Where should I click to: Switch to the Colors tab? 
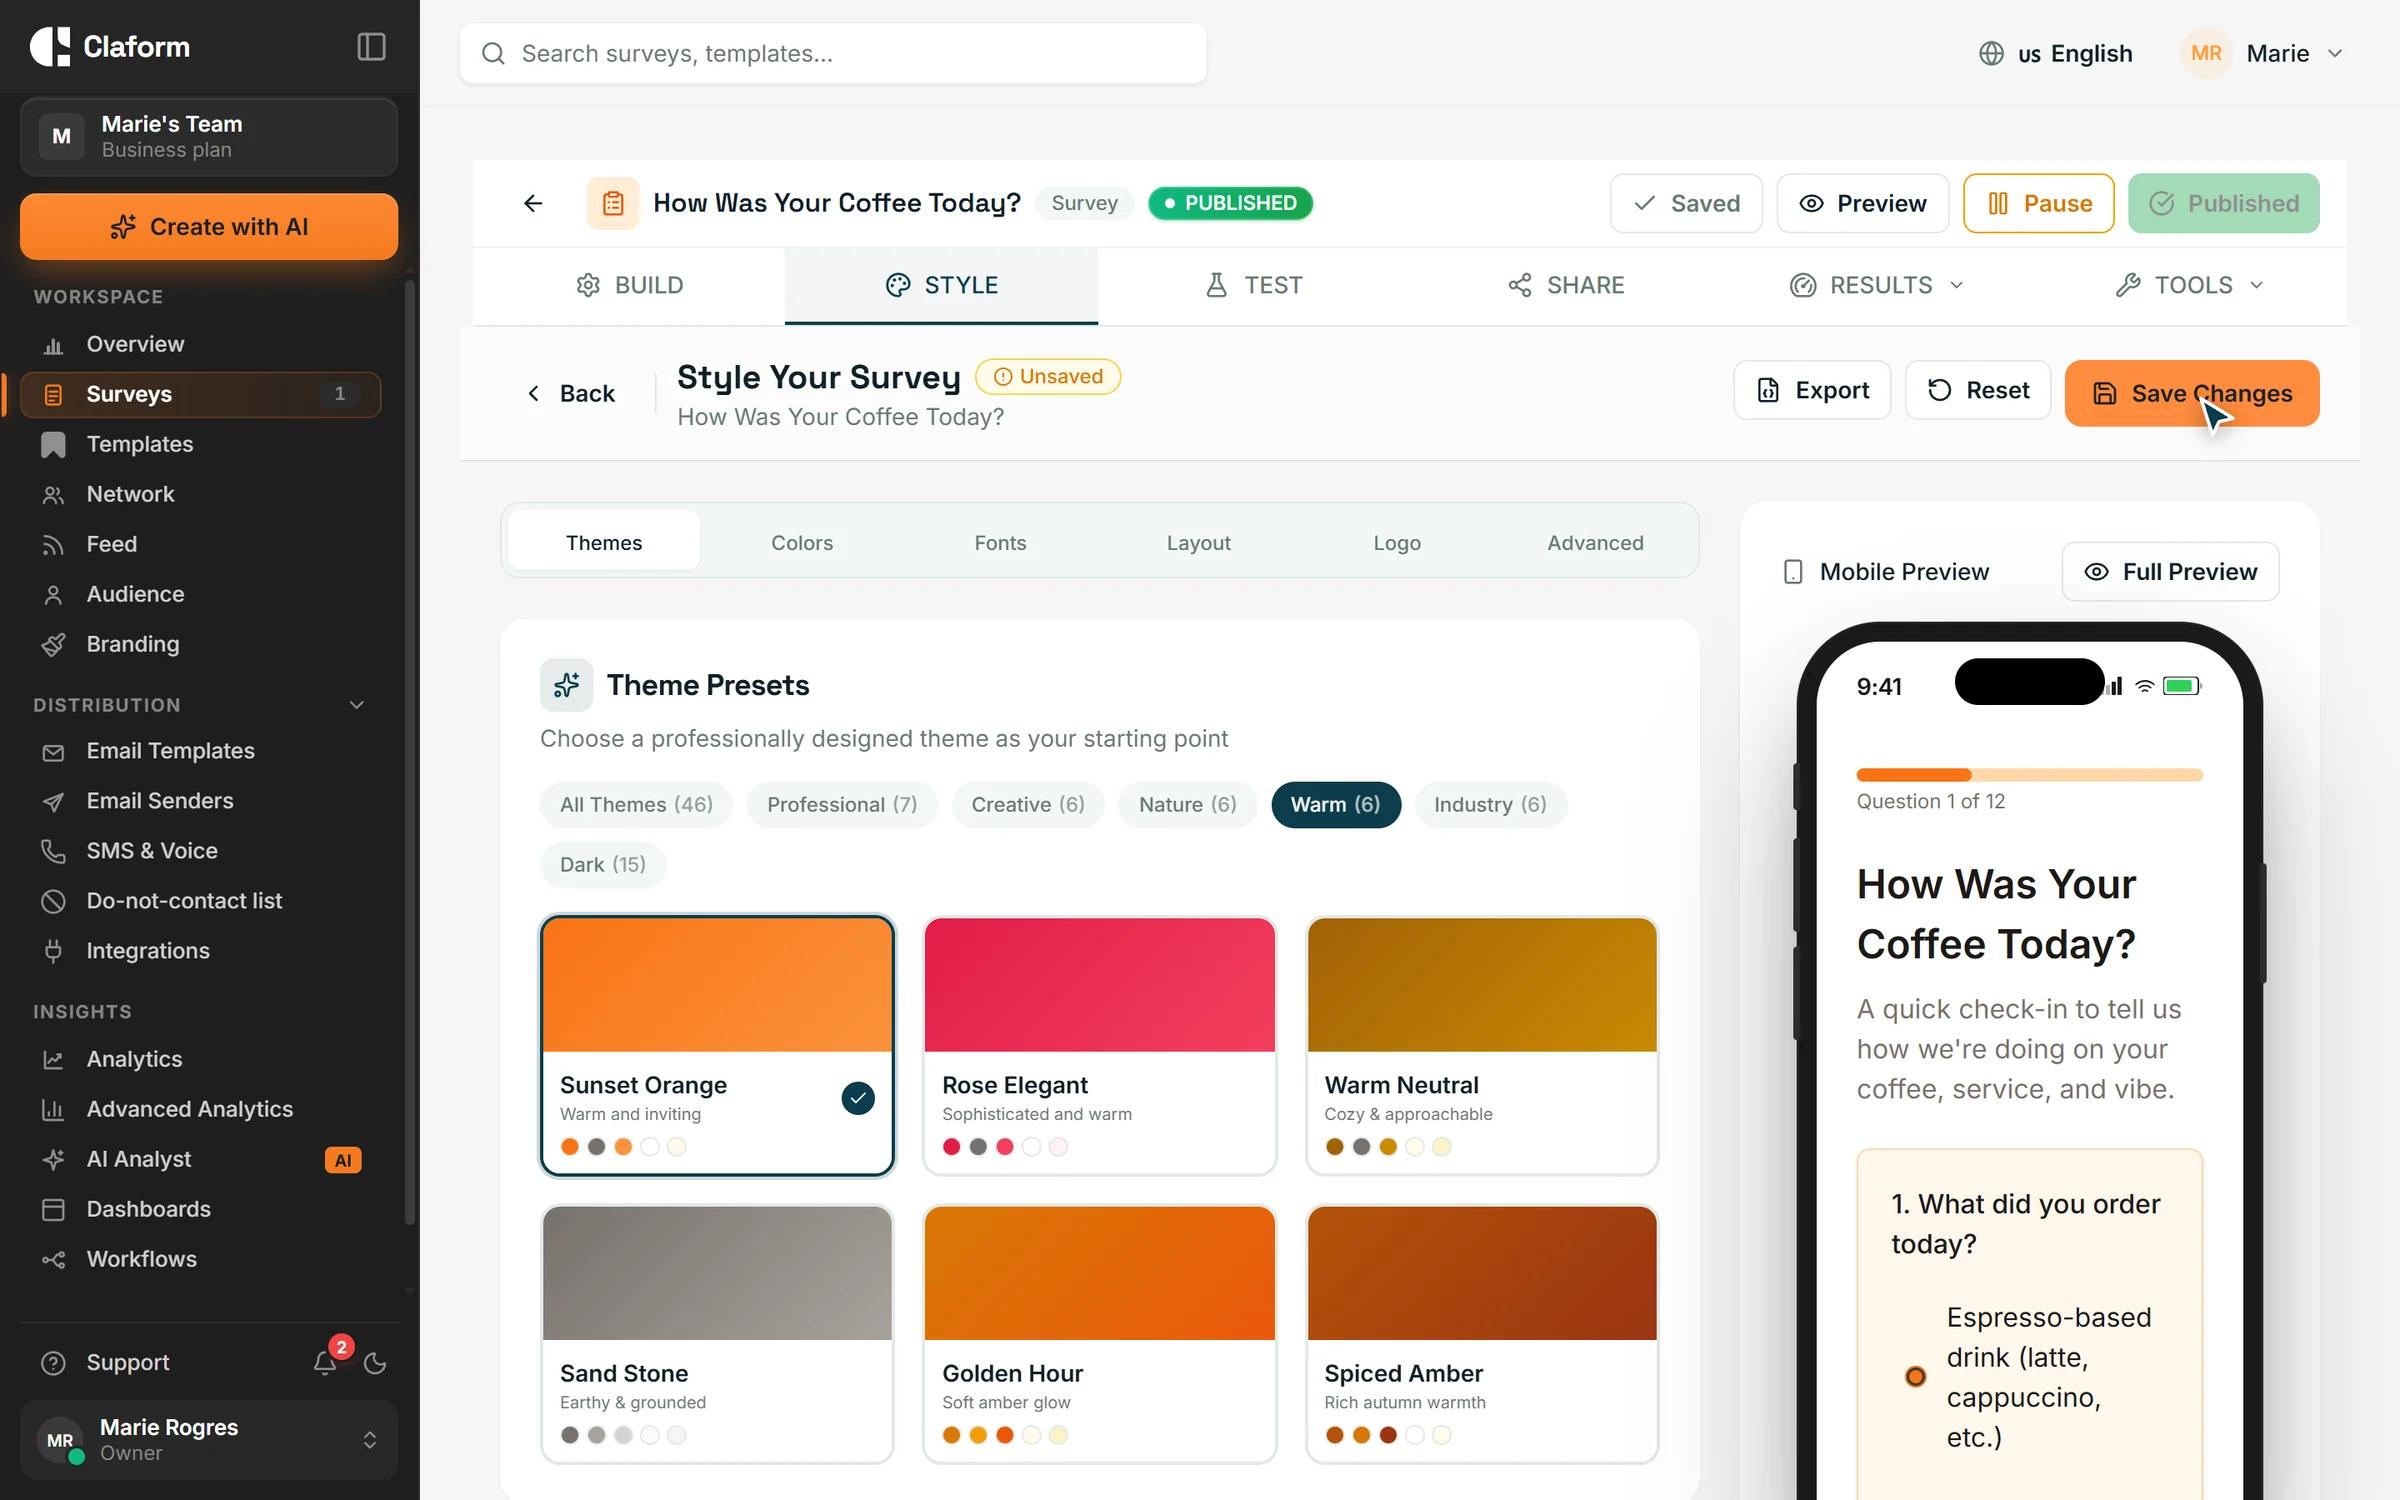point(802,543)
